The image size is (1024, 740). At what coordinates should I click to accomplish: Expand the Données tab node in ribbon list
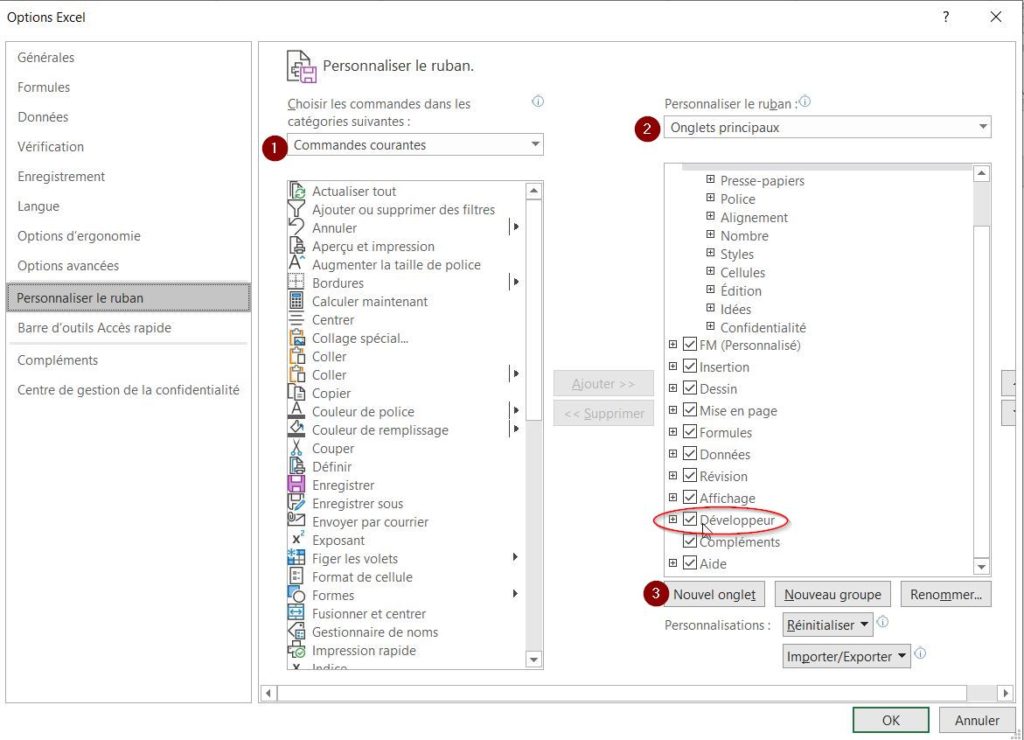pos(673,453)
